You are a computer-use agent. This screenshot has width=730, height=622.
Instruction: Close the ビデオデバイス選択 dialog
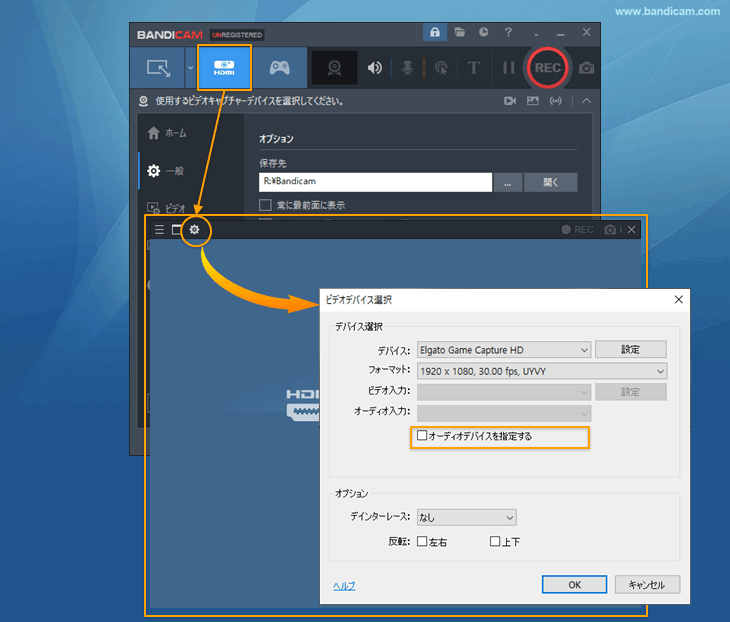(x=679, y=299)
